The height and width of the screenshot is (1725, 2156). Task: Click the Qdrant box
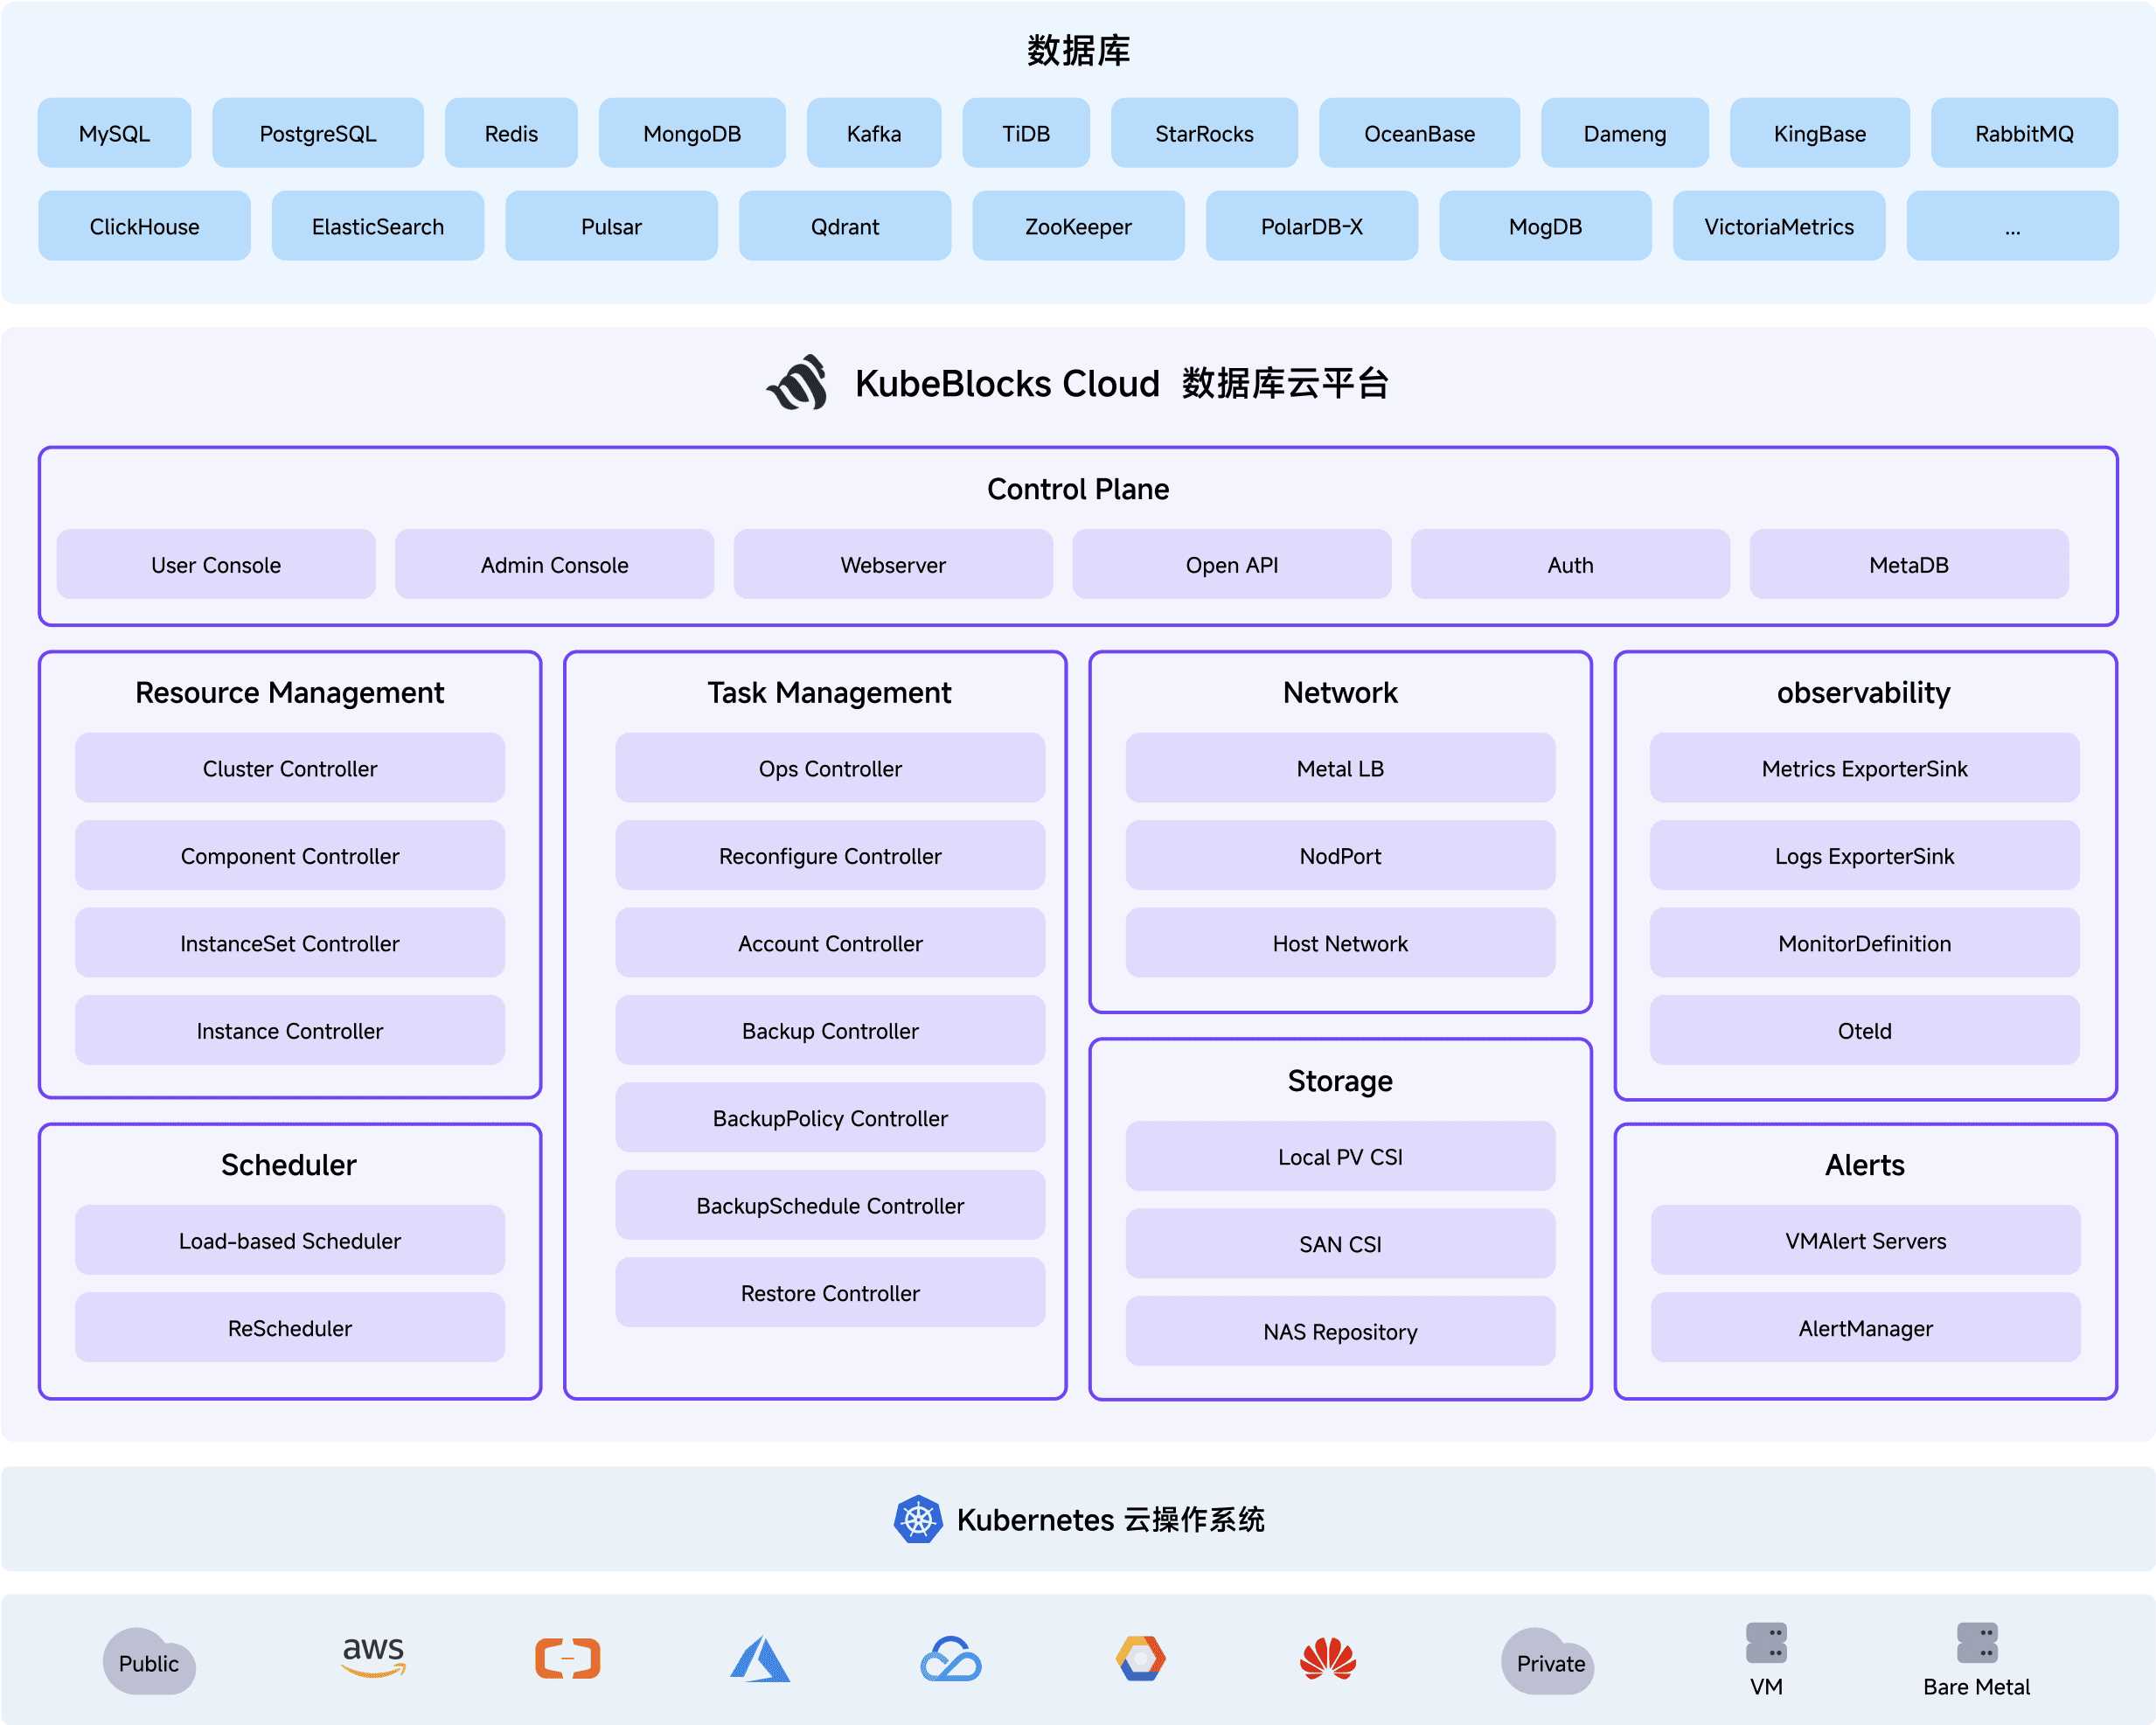(x=845, y=226)
